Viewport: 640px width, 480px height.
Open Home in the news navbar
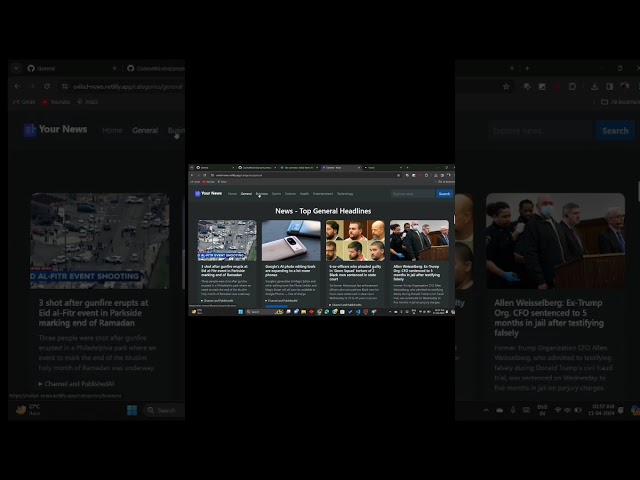[232, 193]
